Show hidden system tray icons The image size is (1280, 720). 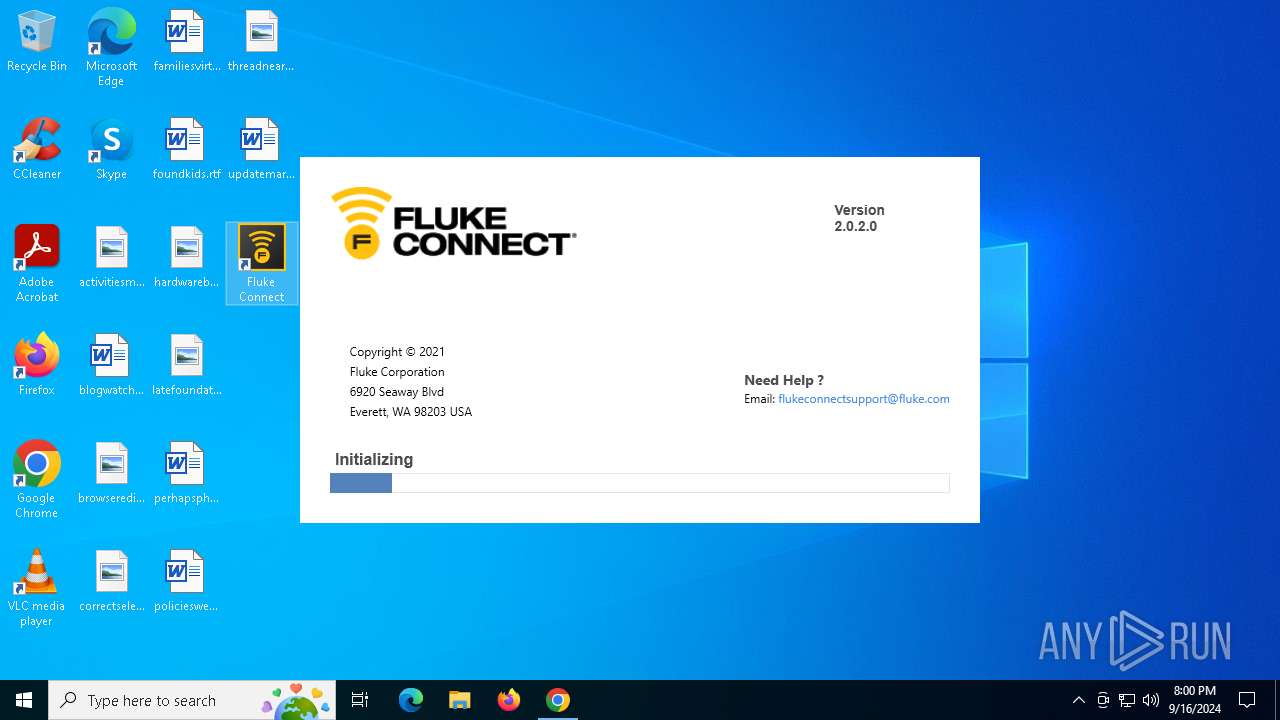coord(1078,700)
